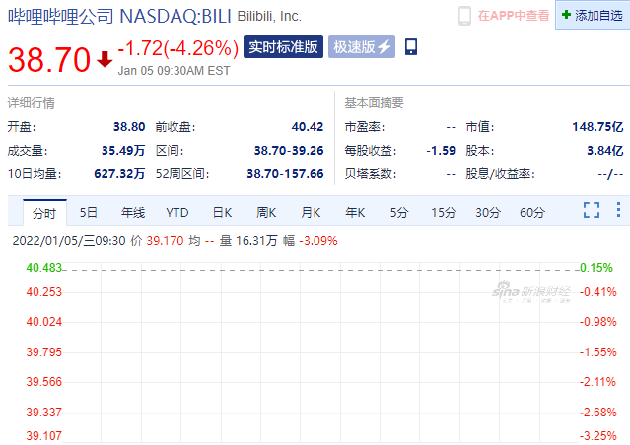Click the 基本面摘要 section heading

374,103
